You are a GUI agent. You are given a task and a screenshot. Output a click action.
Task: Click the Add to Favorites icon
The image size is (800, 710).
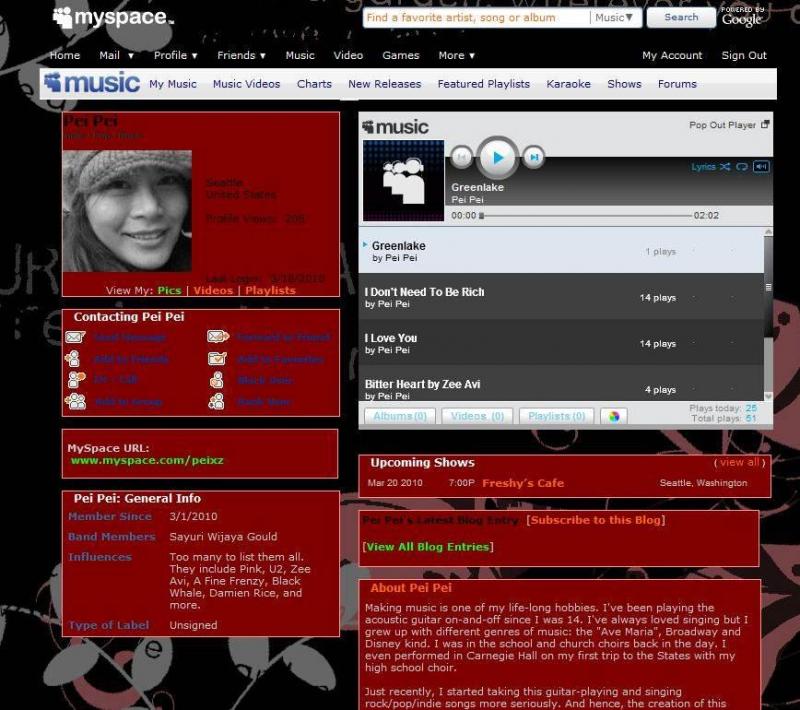click(218, 359)
